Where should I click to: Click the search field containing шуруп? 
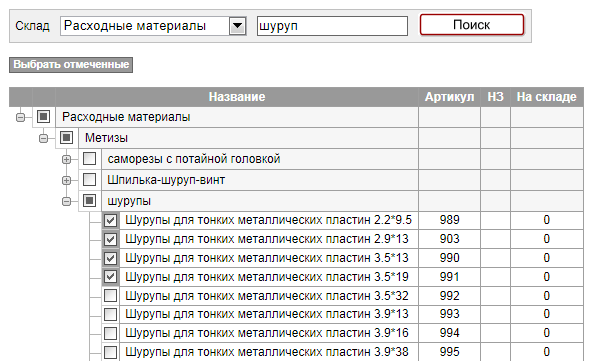pos(332,26)
